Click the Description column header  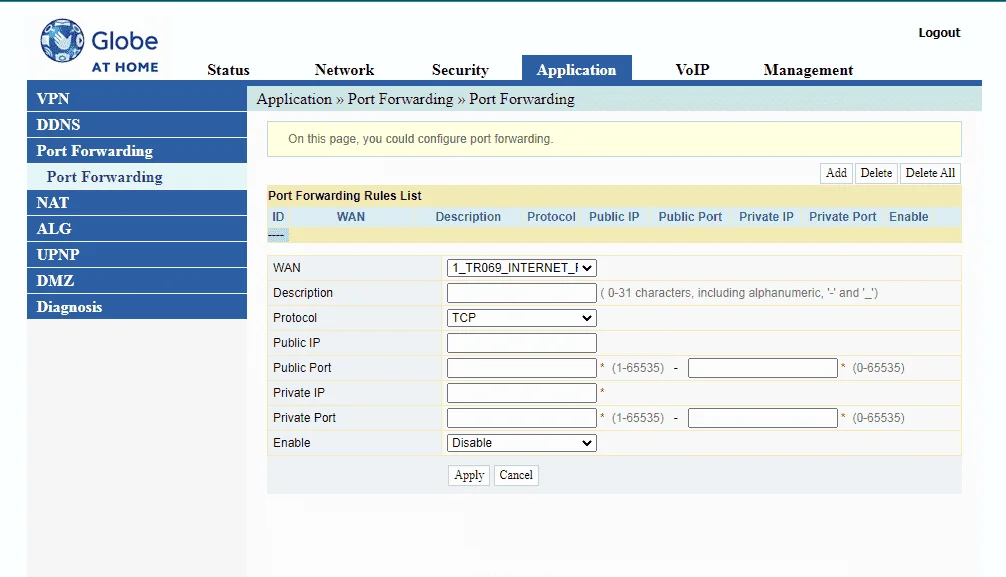468,217
